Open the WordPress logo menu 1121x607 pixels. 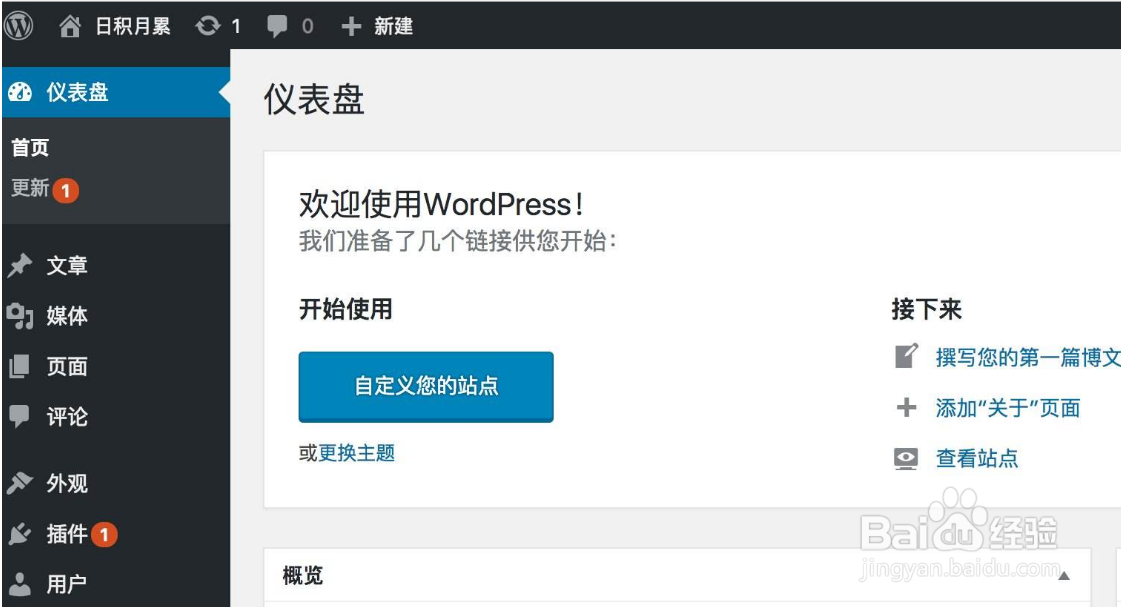click(19, 26)
